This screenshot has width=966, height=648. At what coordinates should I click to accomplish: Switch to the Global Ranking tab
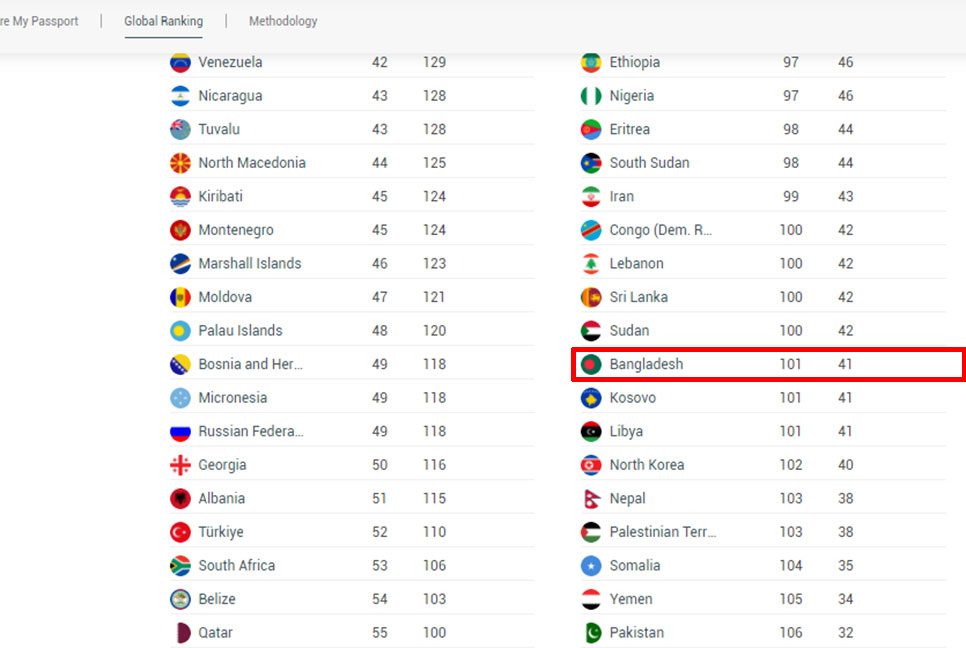click(x=163, y=21)
